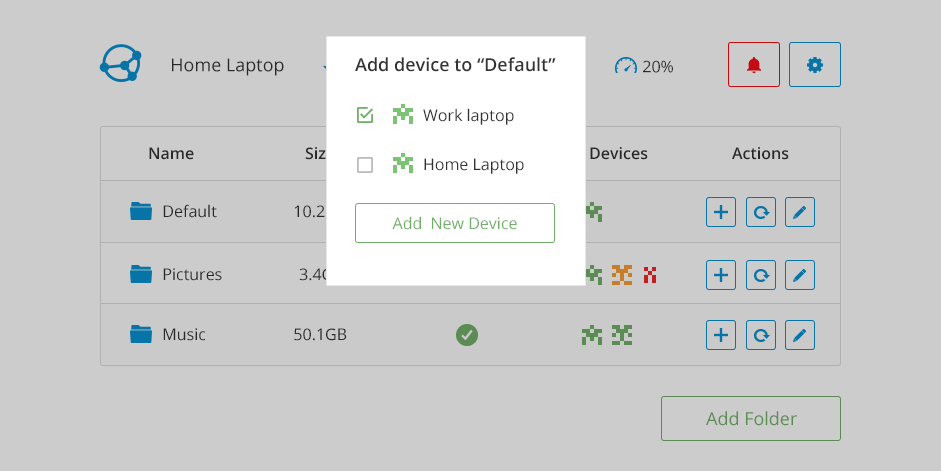Check the Home Laptop checkbox
This screenshot has width=941, height=471.
tap(365, 164)
